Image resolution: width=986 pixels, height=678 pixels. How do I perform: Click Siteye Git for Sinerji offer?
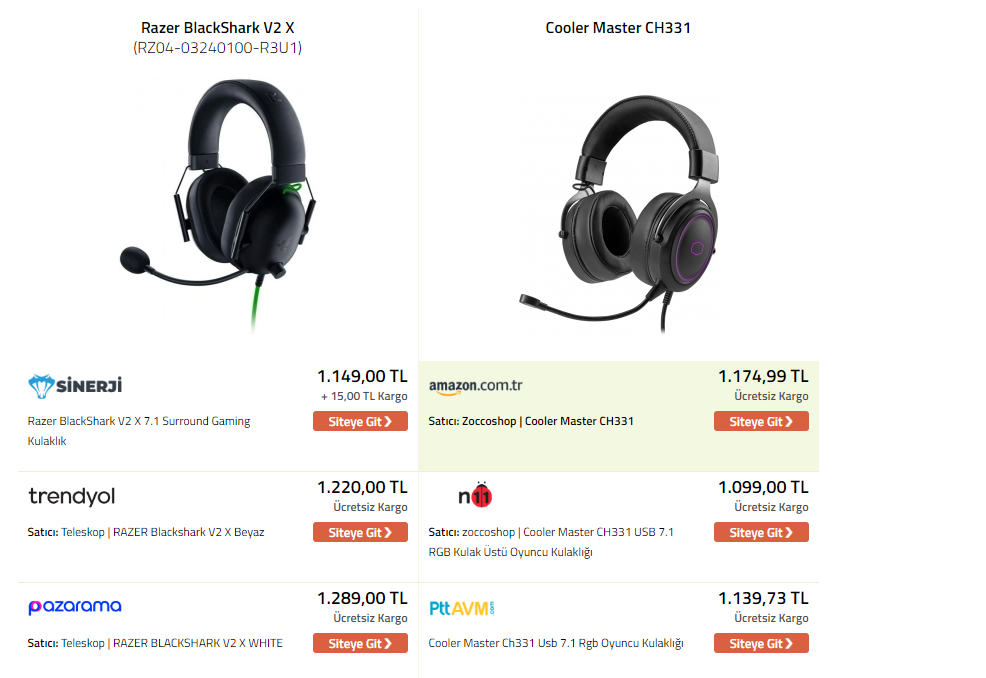click(360, 421)
